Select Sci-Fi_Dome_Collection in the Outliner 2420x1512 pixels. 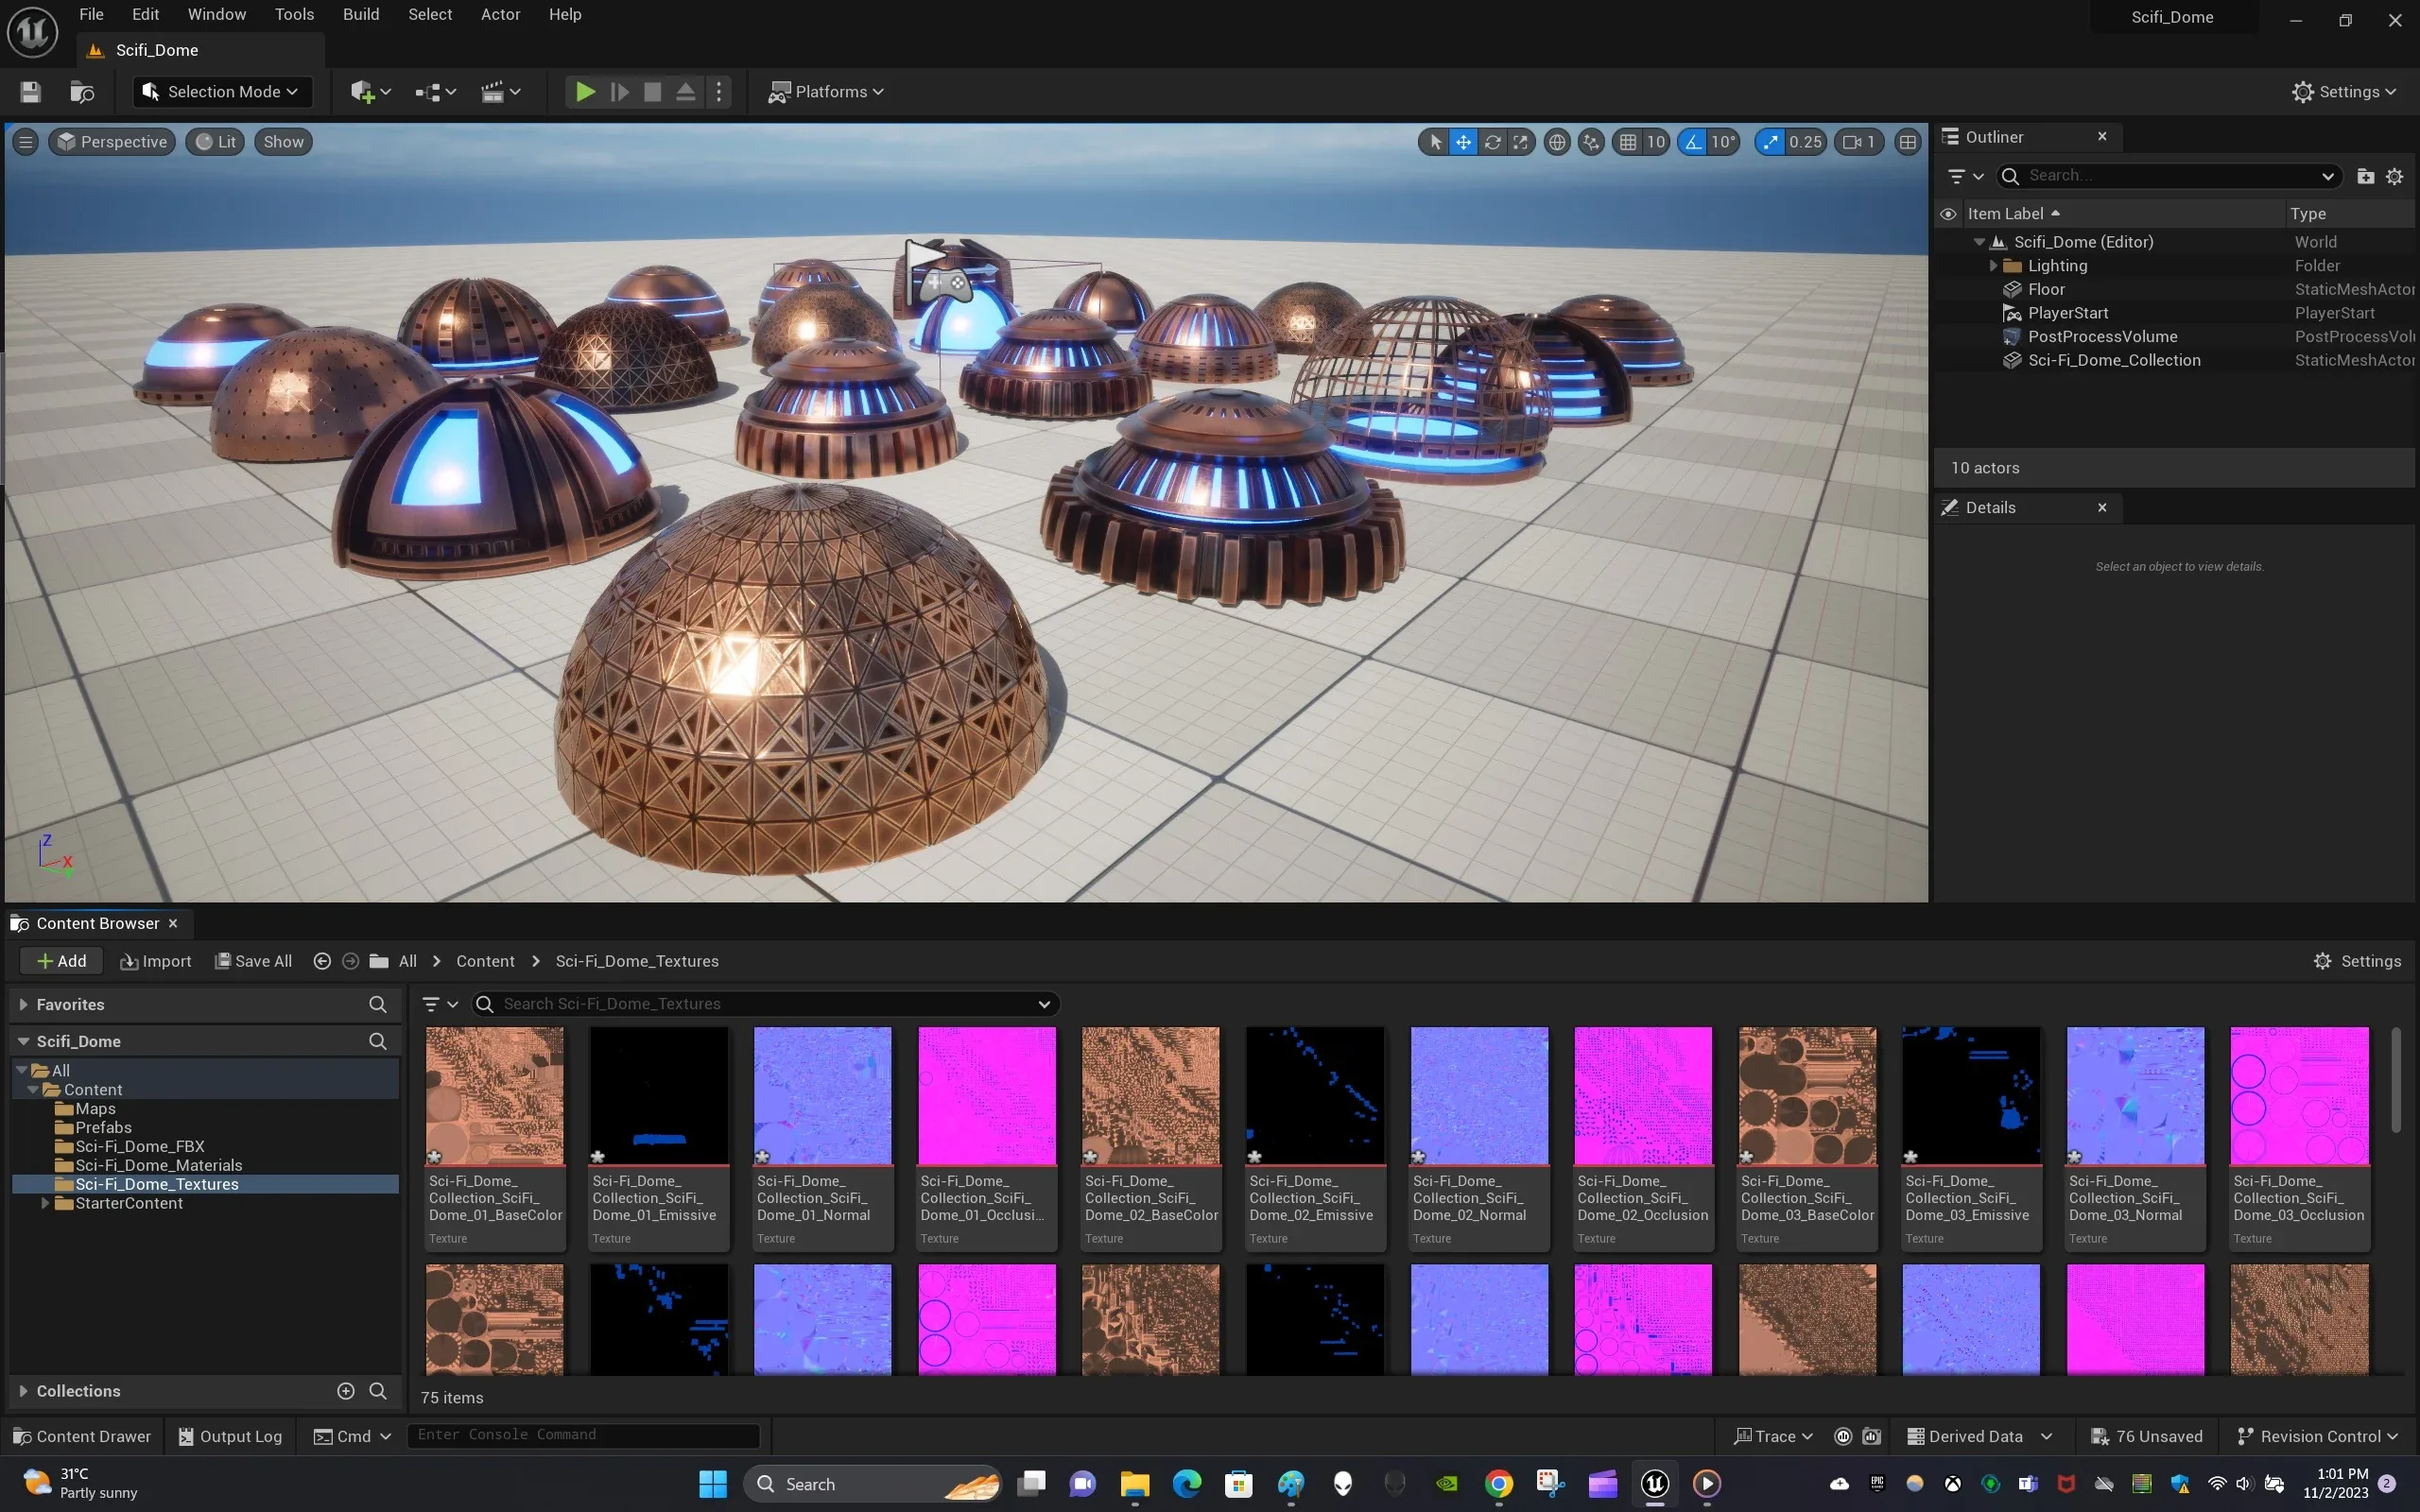[2113, 360]
